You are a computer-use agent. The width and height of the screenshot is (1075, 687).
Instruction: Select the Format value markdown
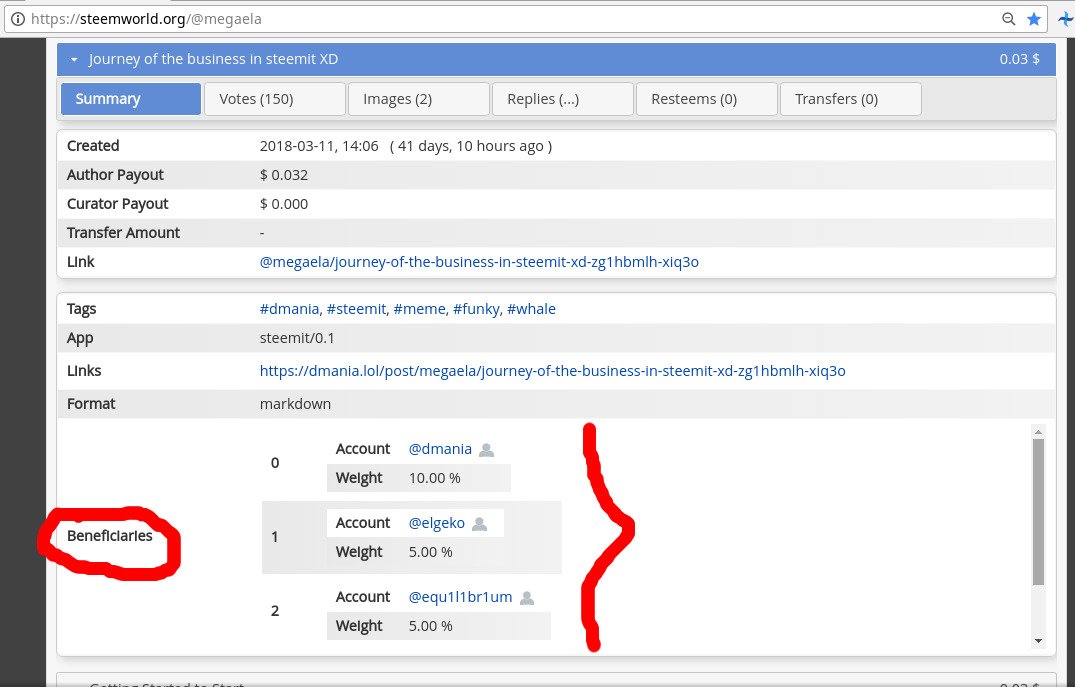click(x=295, y=404)
